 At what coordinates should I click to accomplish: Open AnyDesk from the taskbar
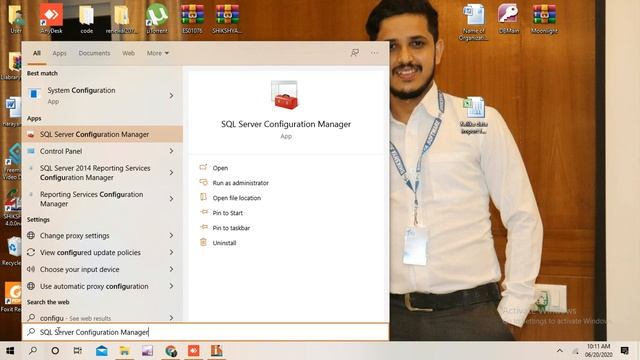[193, 351]
